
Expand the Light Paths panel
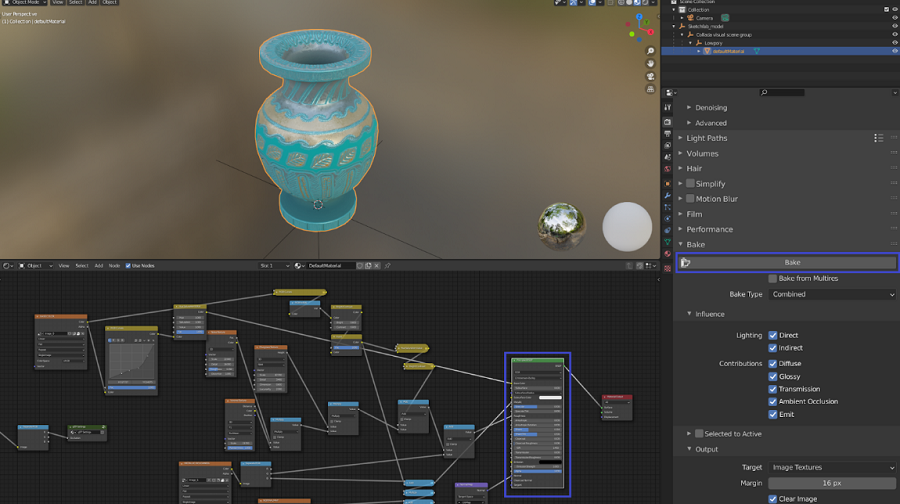pyautogui.click(x=681, y=138)
